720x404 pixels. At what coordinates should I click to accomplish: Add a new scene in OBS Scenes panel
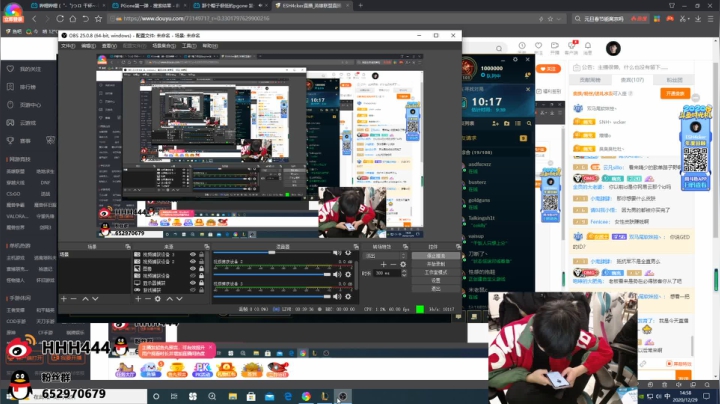tap(63, 299)
